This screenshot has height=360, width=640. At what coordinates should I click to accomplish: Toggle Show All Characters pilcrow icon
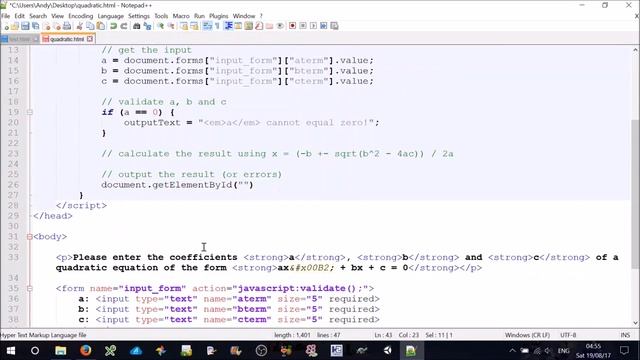[218, 26]
